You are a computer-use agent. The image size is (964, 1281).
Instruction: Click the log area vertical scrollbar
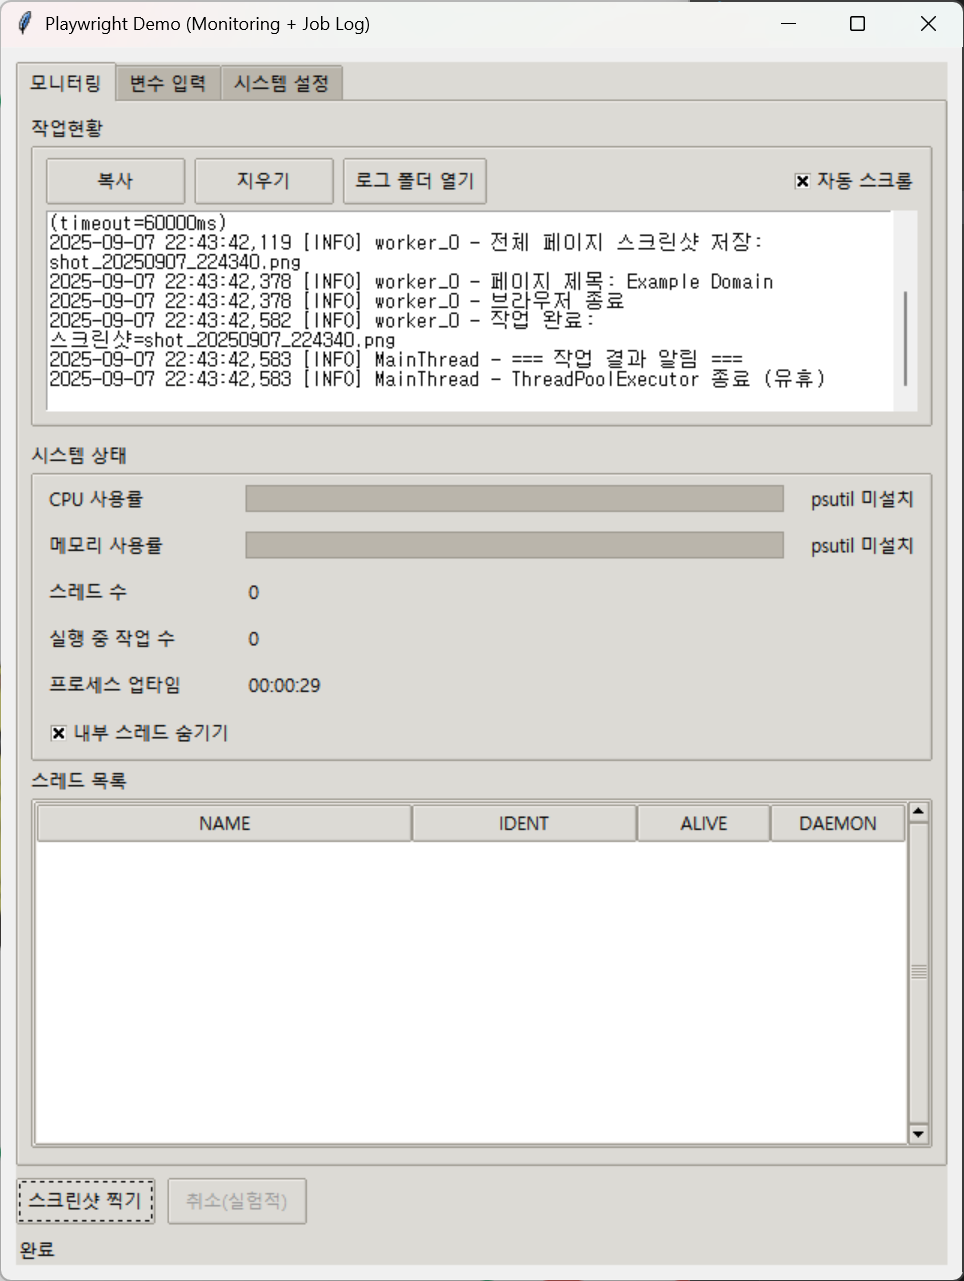(x=905, y=338)
